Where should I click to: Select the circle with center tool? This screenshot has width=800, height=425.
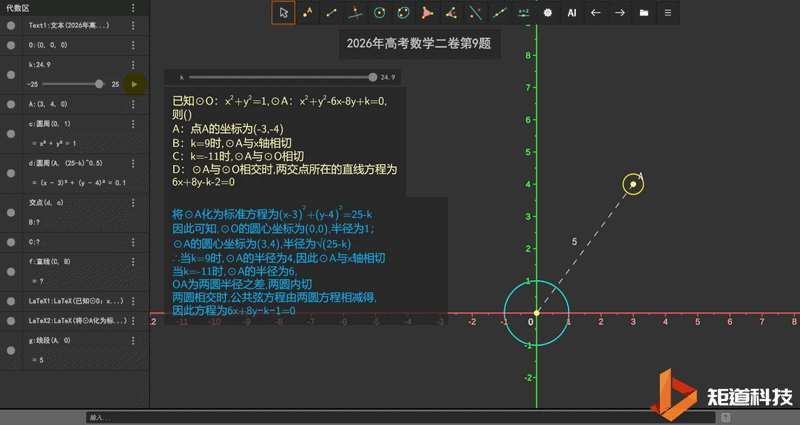pyautogui.click(x=379, y=13)
